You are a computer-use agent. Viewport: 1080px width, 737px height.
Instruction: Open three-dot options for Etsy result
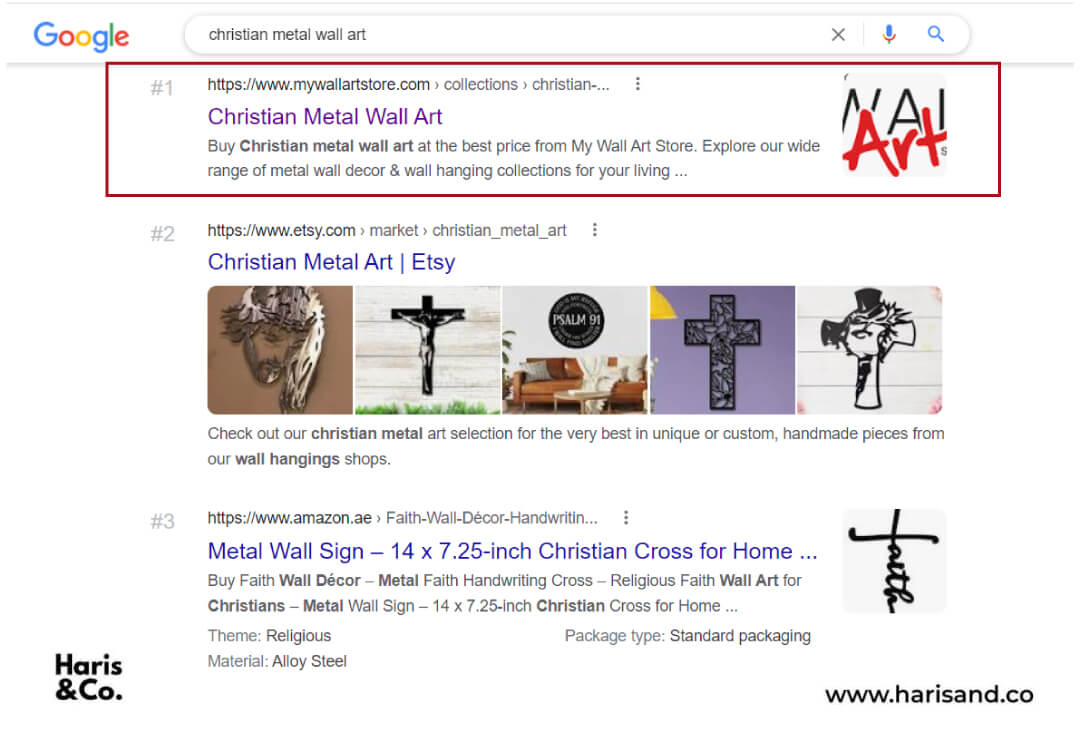click(595, 229)
